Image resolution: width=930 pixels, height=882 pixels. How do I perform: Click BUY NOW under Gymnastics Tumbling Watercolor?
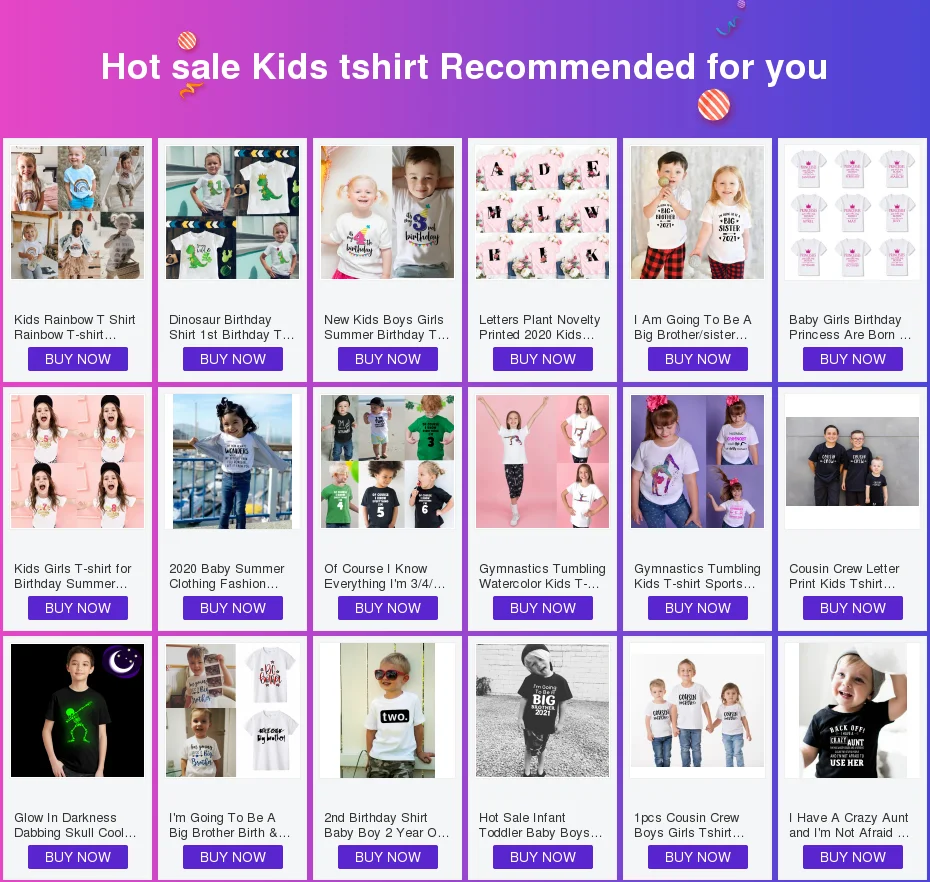543,608
